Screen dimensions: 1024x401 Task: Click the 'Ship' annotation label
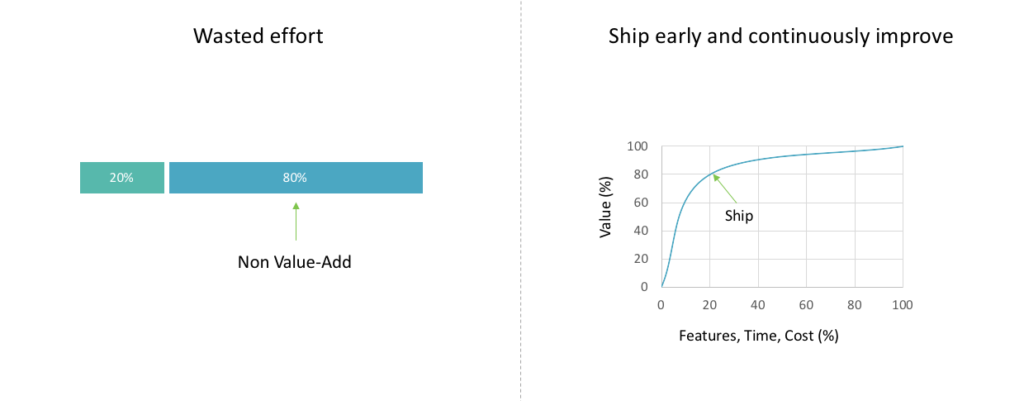(x=739, y=216)
